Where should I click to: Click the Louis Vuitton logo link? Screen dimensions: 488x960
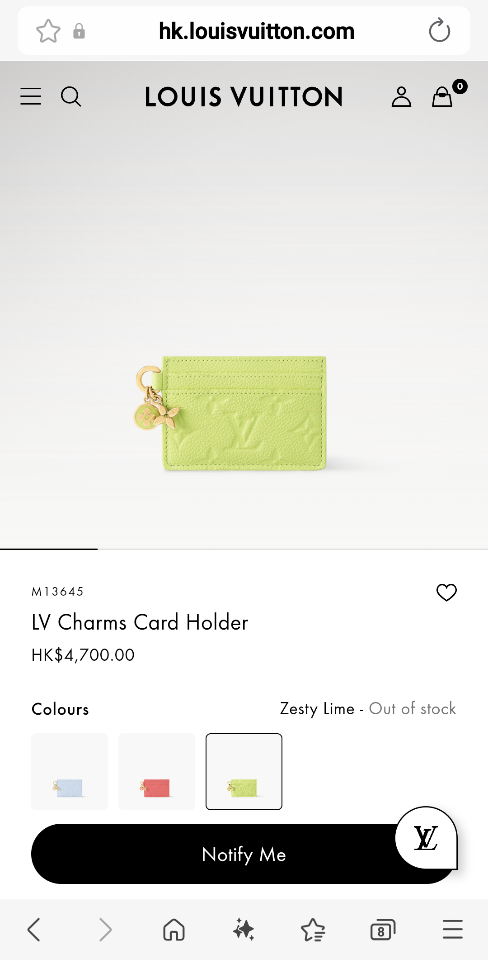[x=244, y=97]
